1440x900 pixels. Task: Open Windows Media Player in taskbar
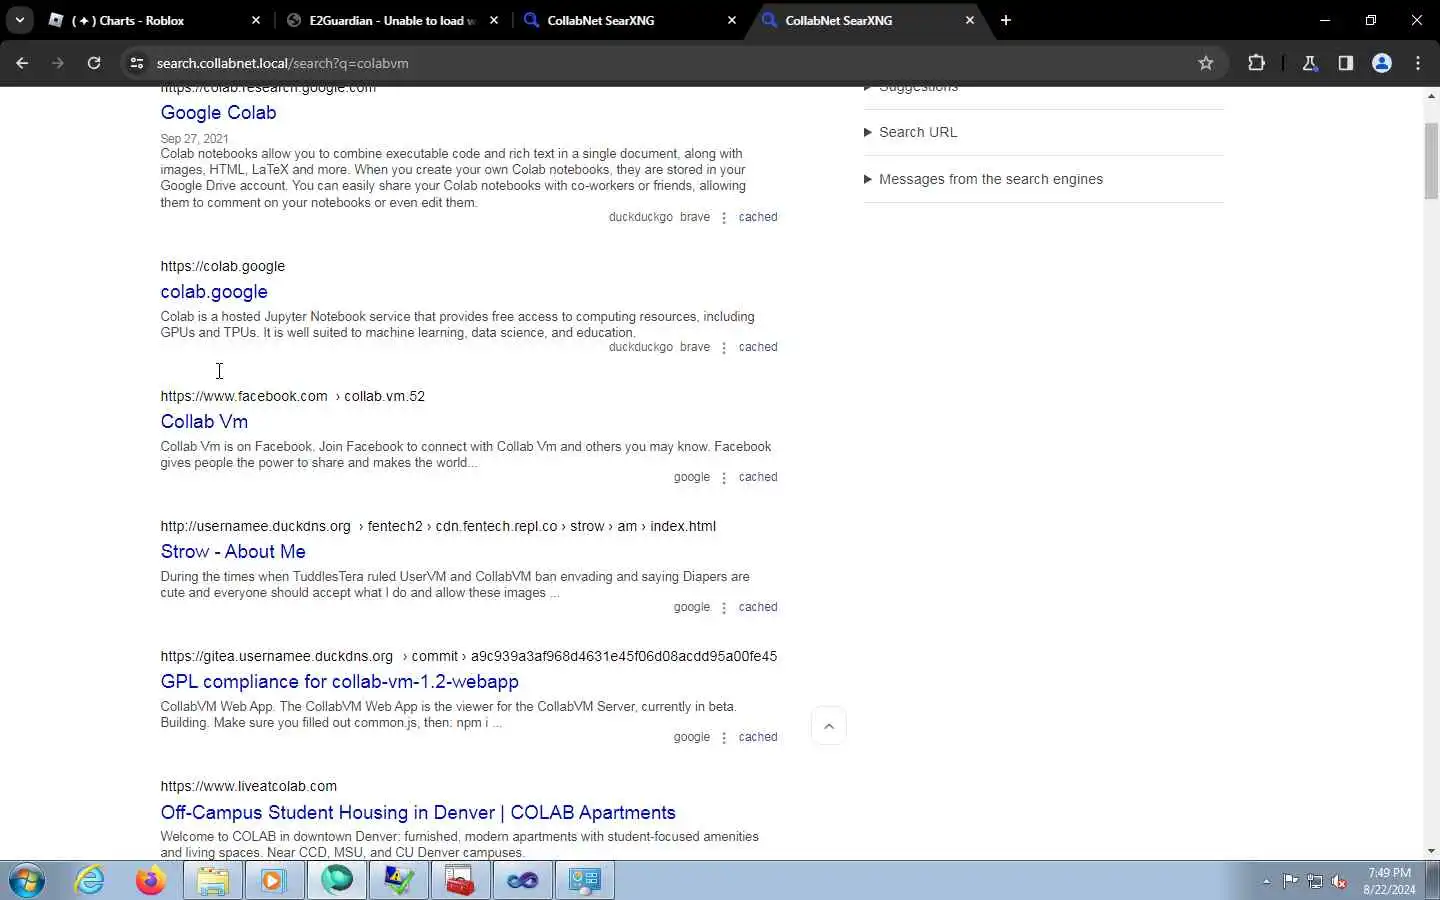point(274,881)
